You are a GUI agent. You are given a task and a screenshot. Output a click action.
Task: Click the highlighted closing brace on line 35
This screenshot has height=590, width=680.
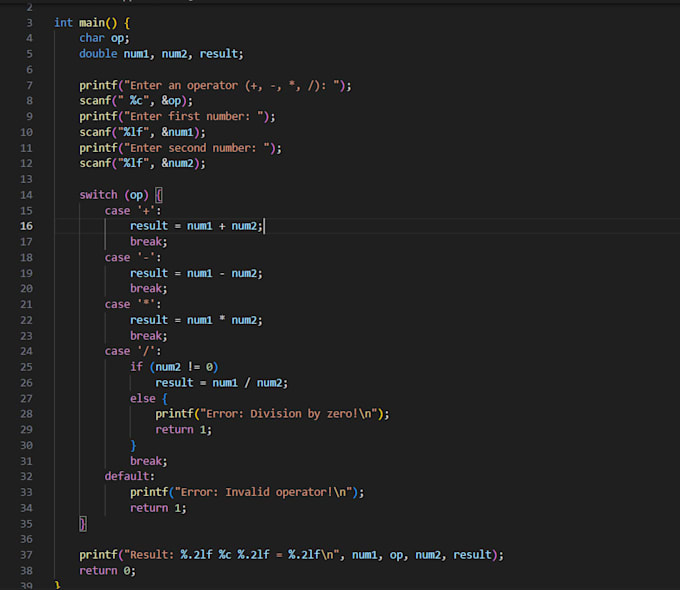[x=83, y=524]
